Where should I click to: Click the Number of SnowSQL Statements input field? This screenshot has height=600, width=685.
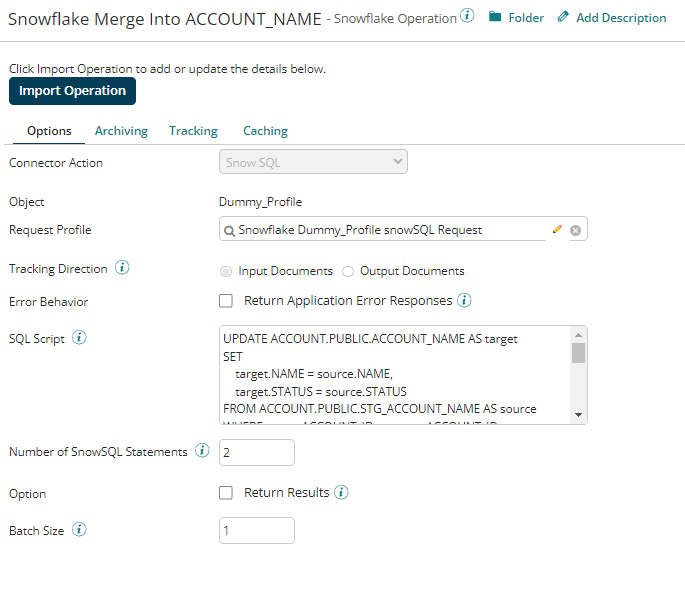257,453
